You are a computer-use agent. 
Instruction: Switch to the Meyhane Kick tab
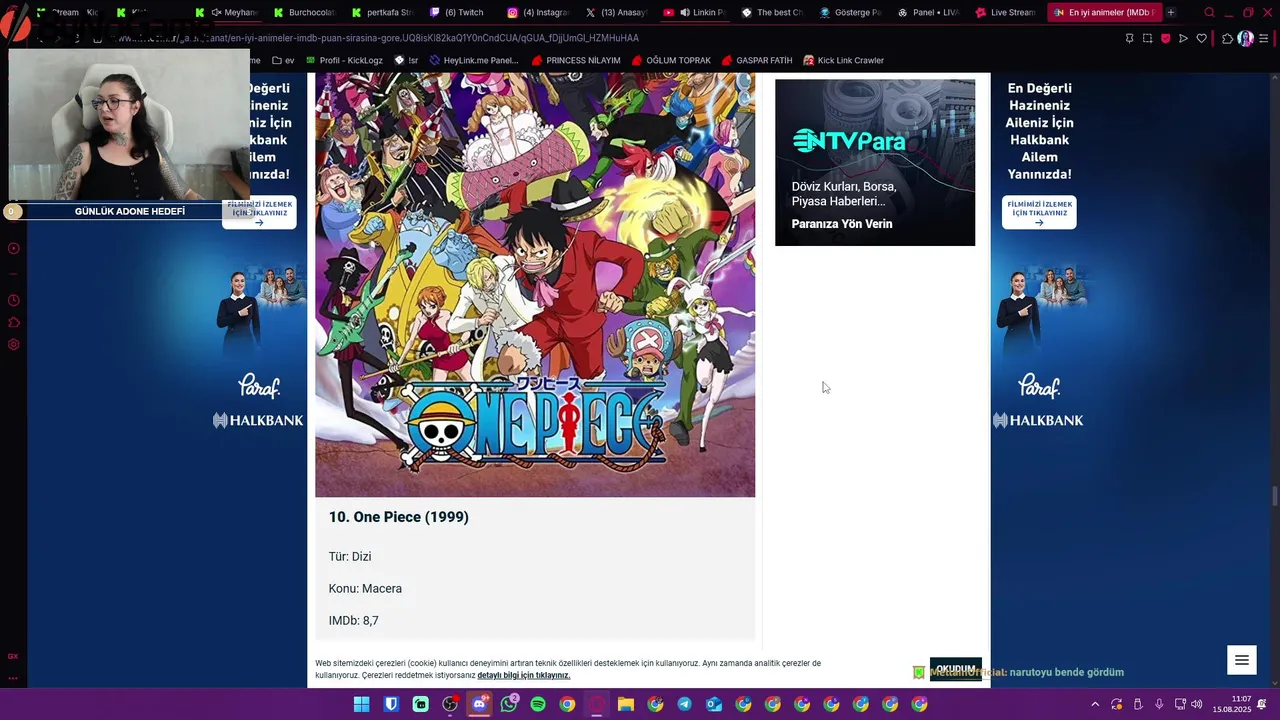pos(227,12)
